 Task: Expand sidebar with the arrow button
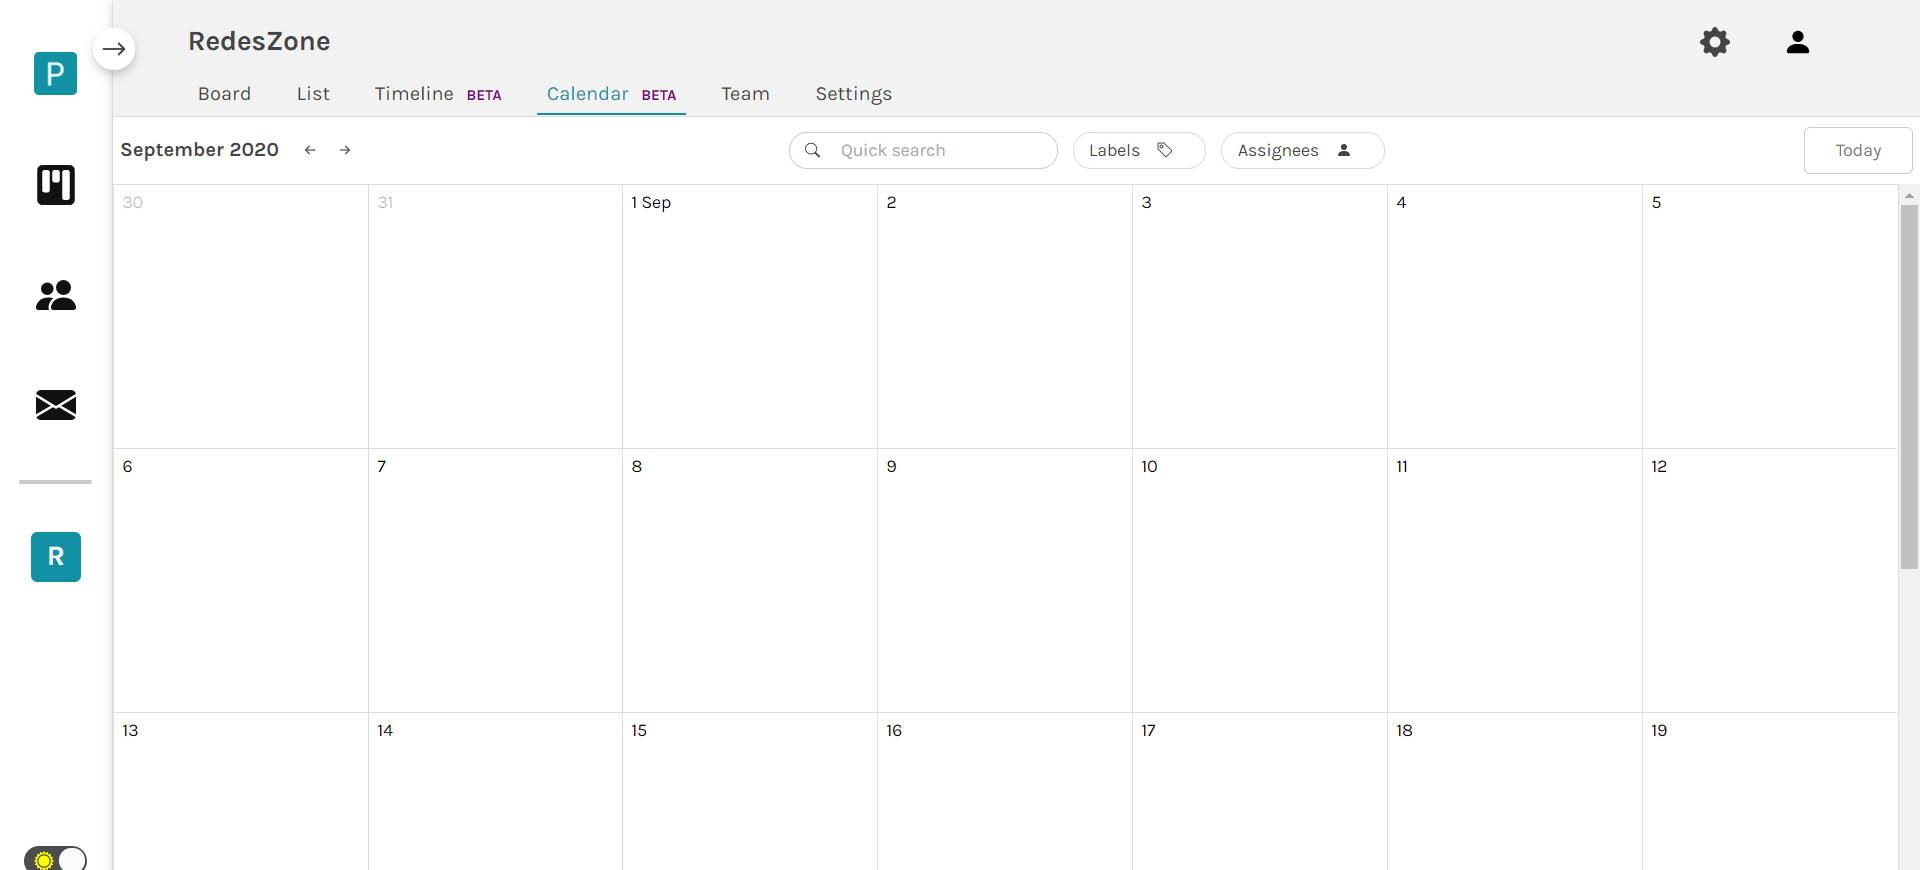114,49
